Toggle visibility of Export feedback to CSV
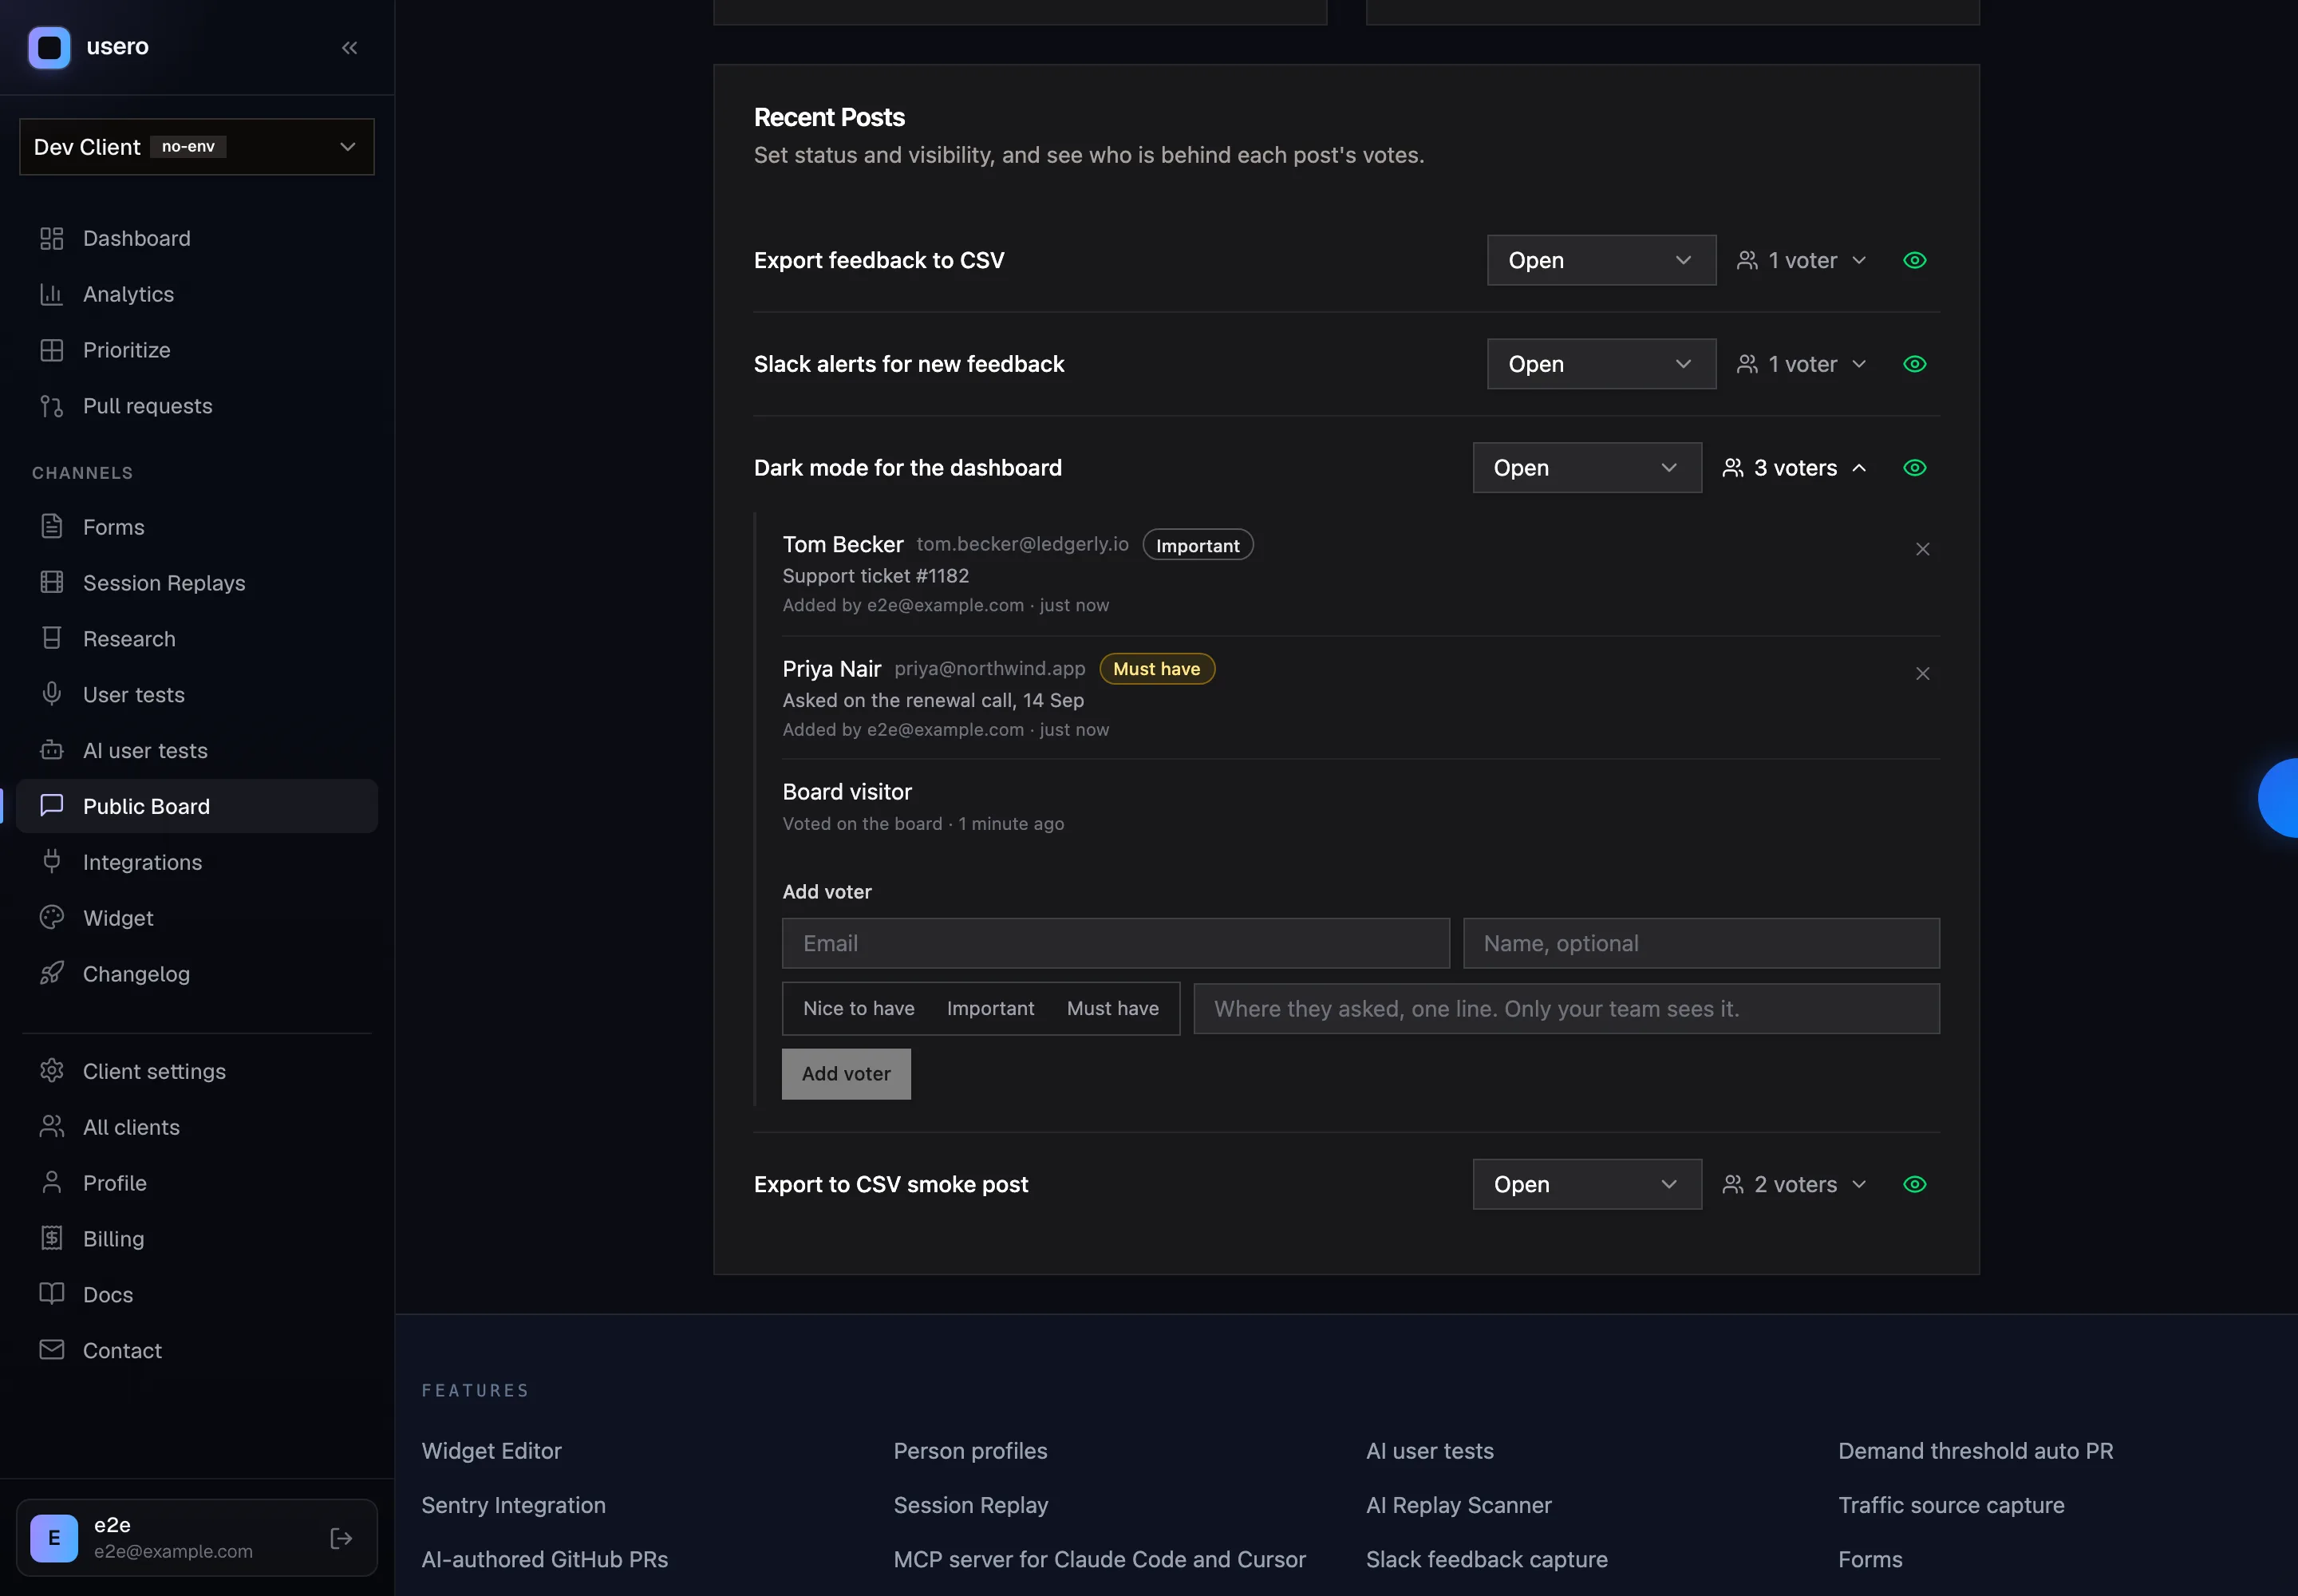 1914,260
